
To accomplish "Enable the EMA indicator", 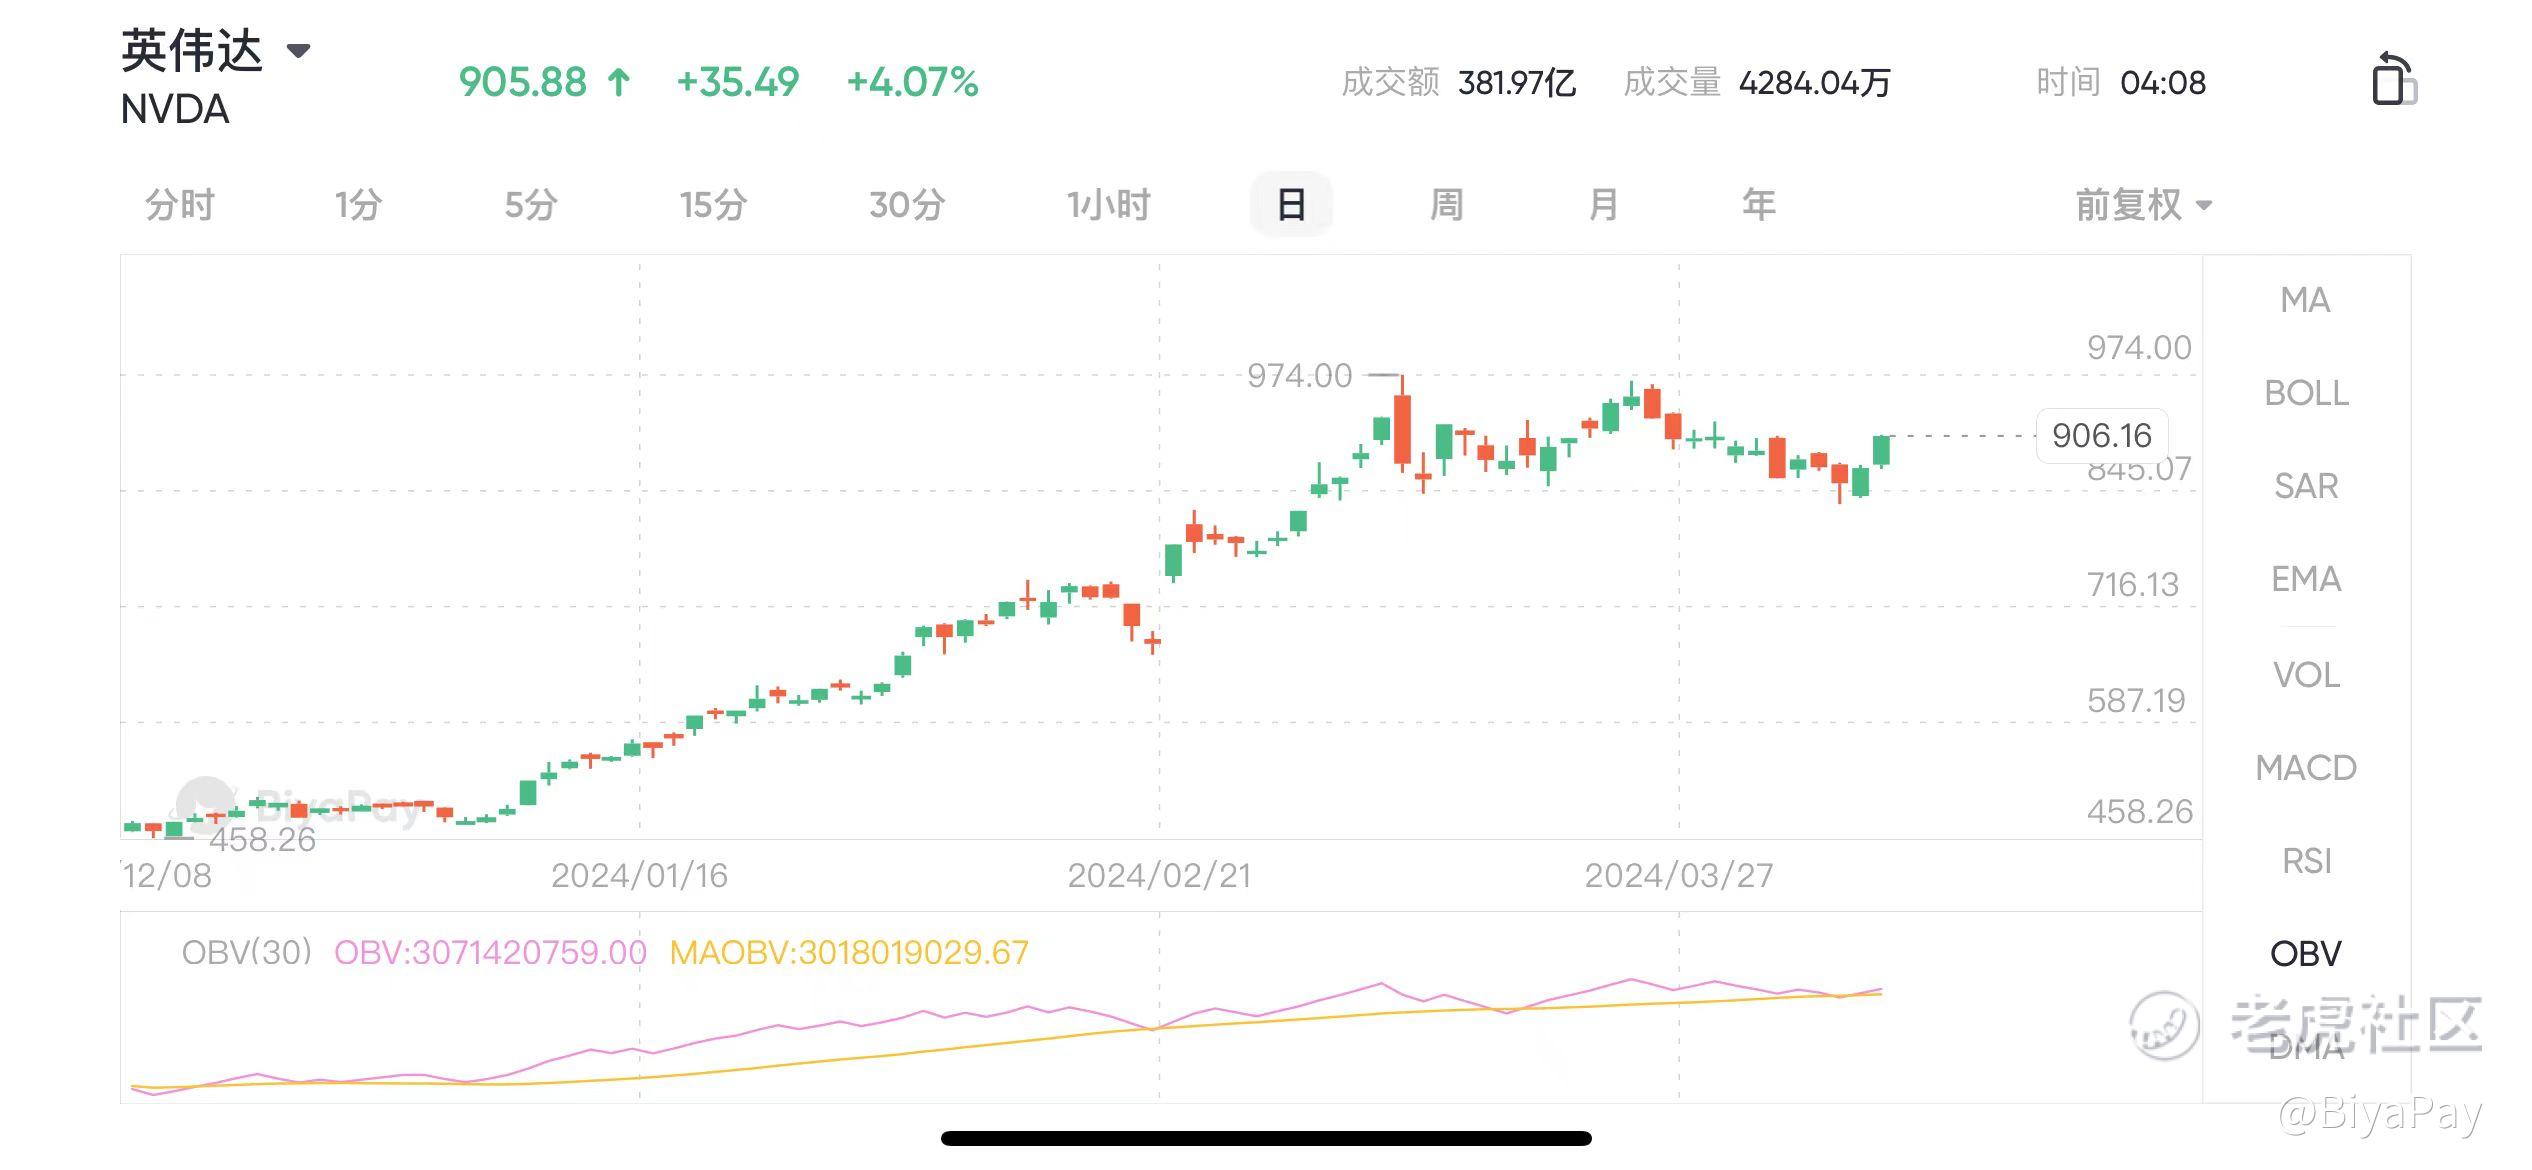I will [x=2306, y=579].
